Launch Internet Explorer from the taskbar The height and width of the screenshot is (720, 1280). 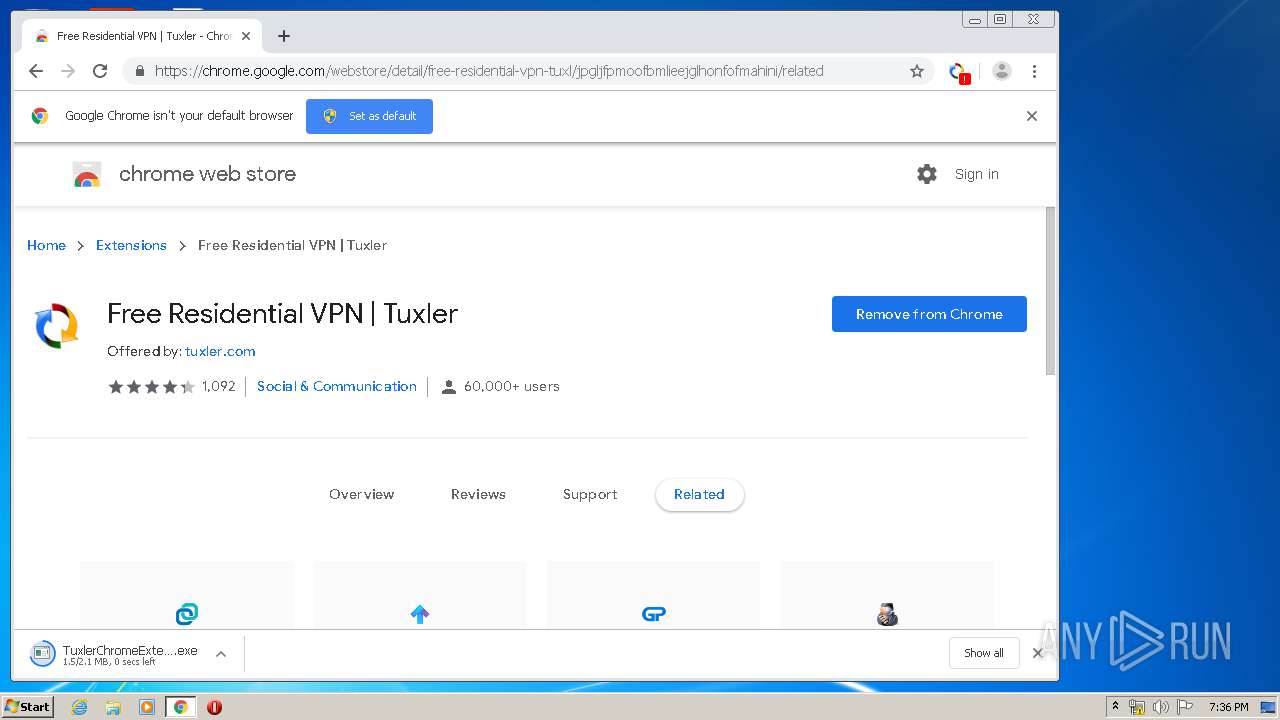pos(79,707)
